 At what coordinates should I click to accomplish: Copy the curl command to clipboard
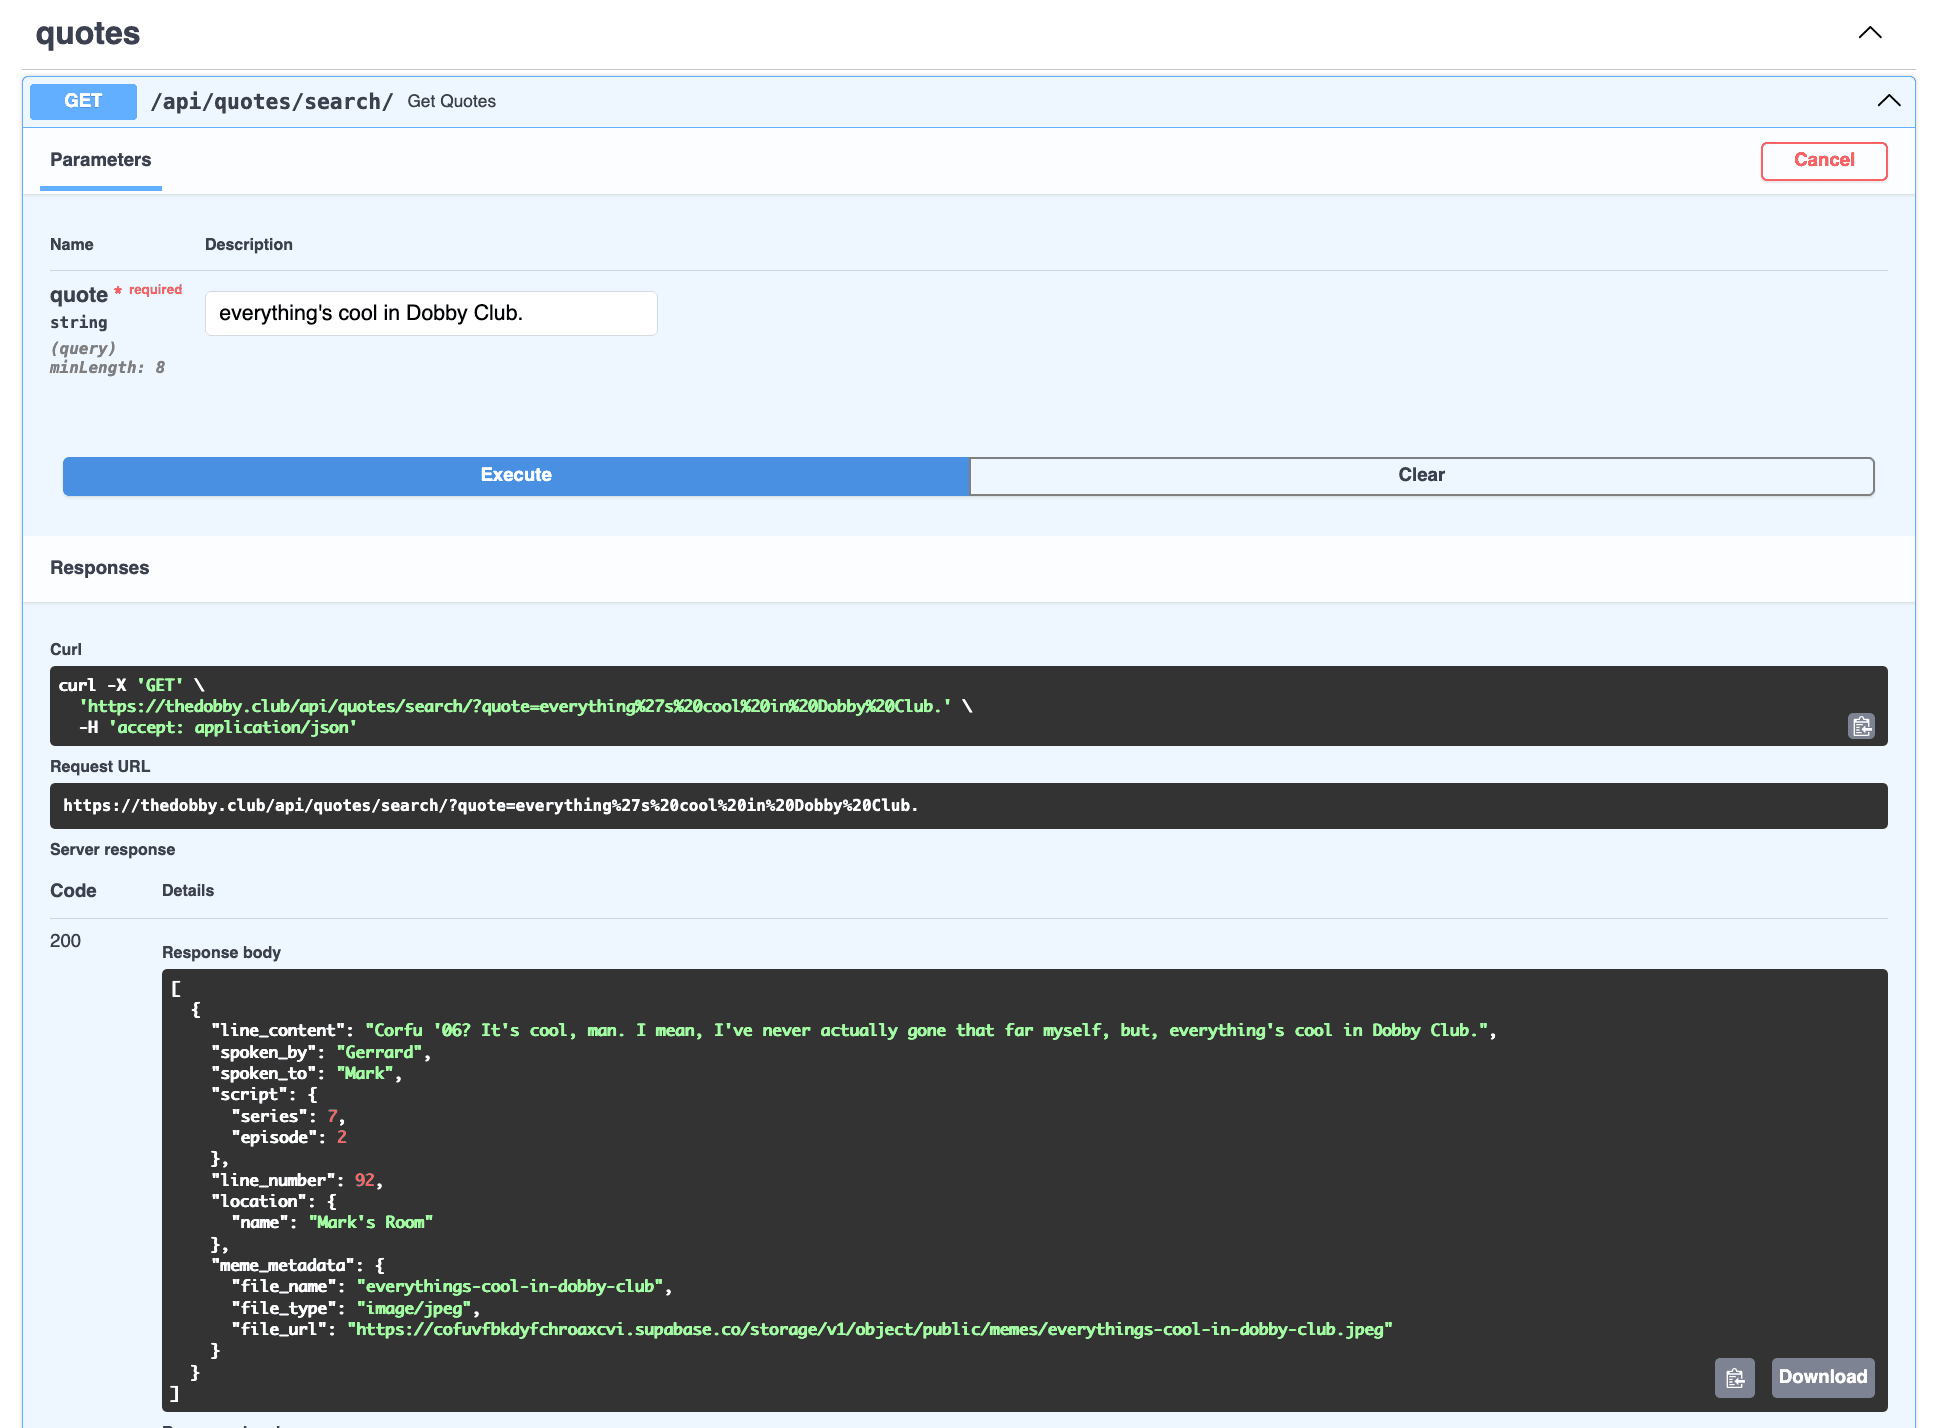(x=1861, y=726)
